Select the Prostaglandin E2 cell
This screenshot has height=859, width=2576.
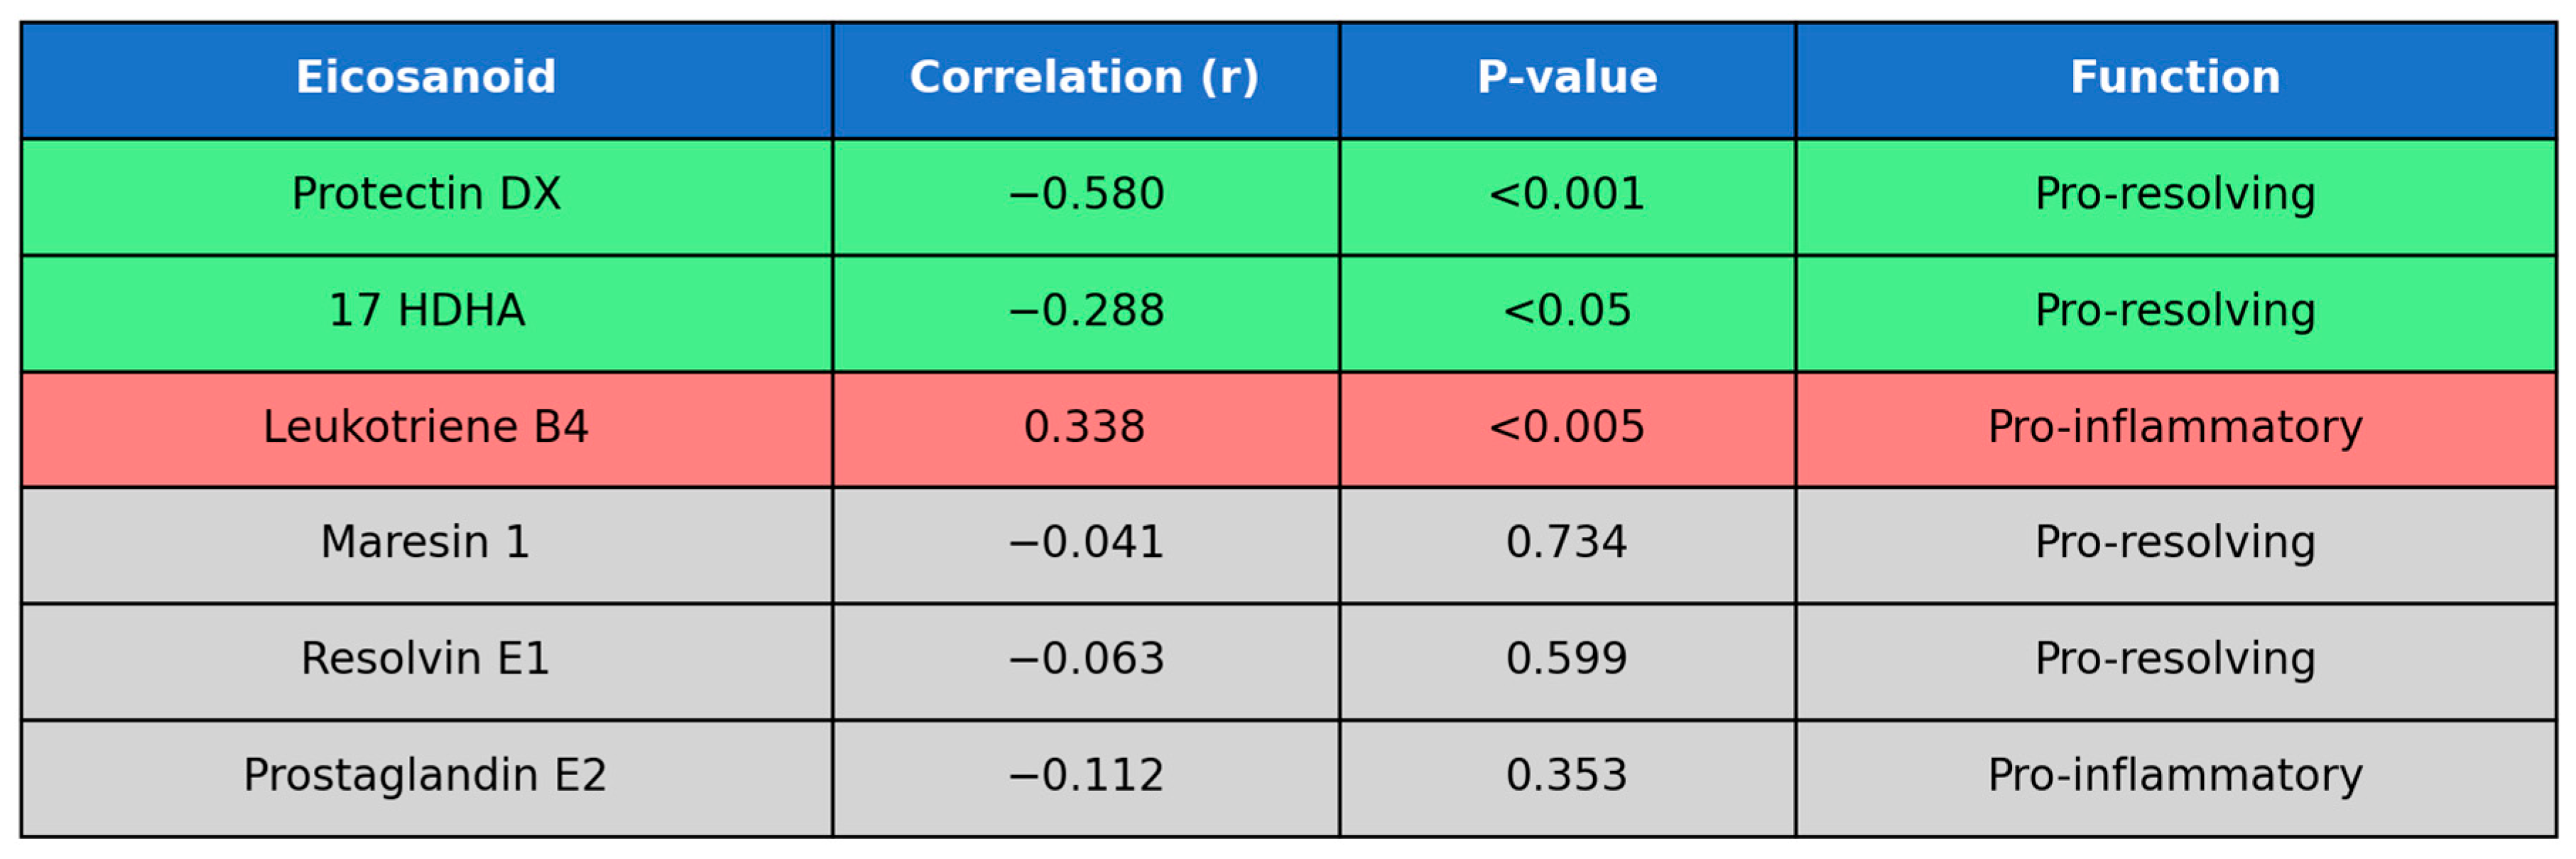tap(426, 776)
